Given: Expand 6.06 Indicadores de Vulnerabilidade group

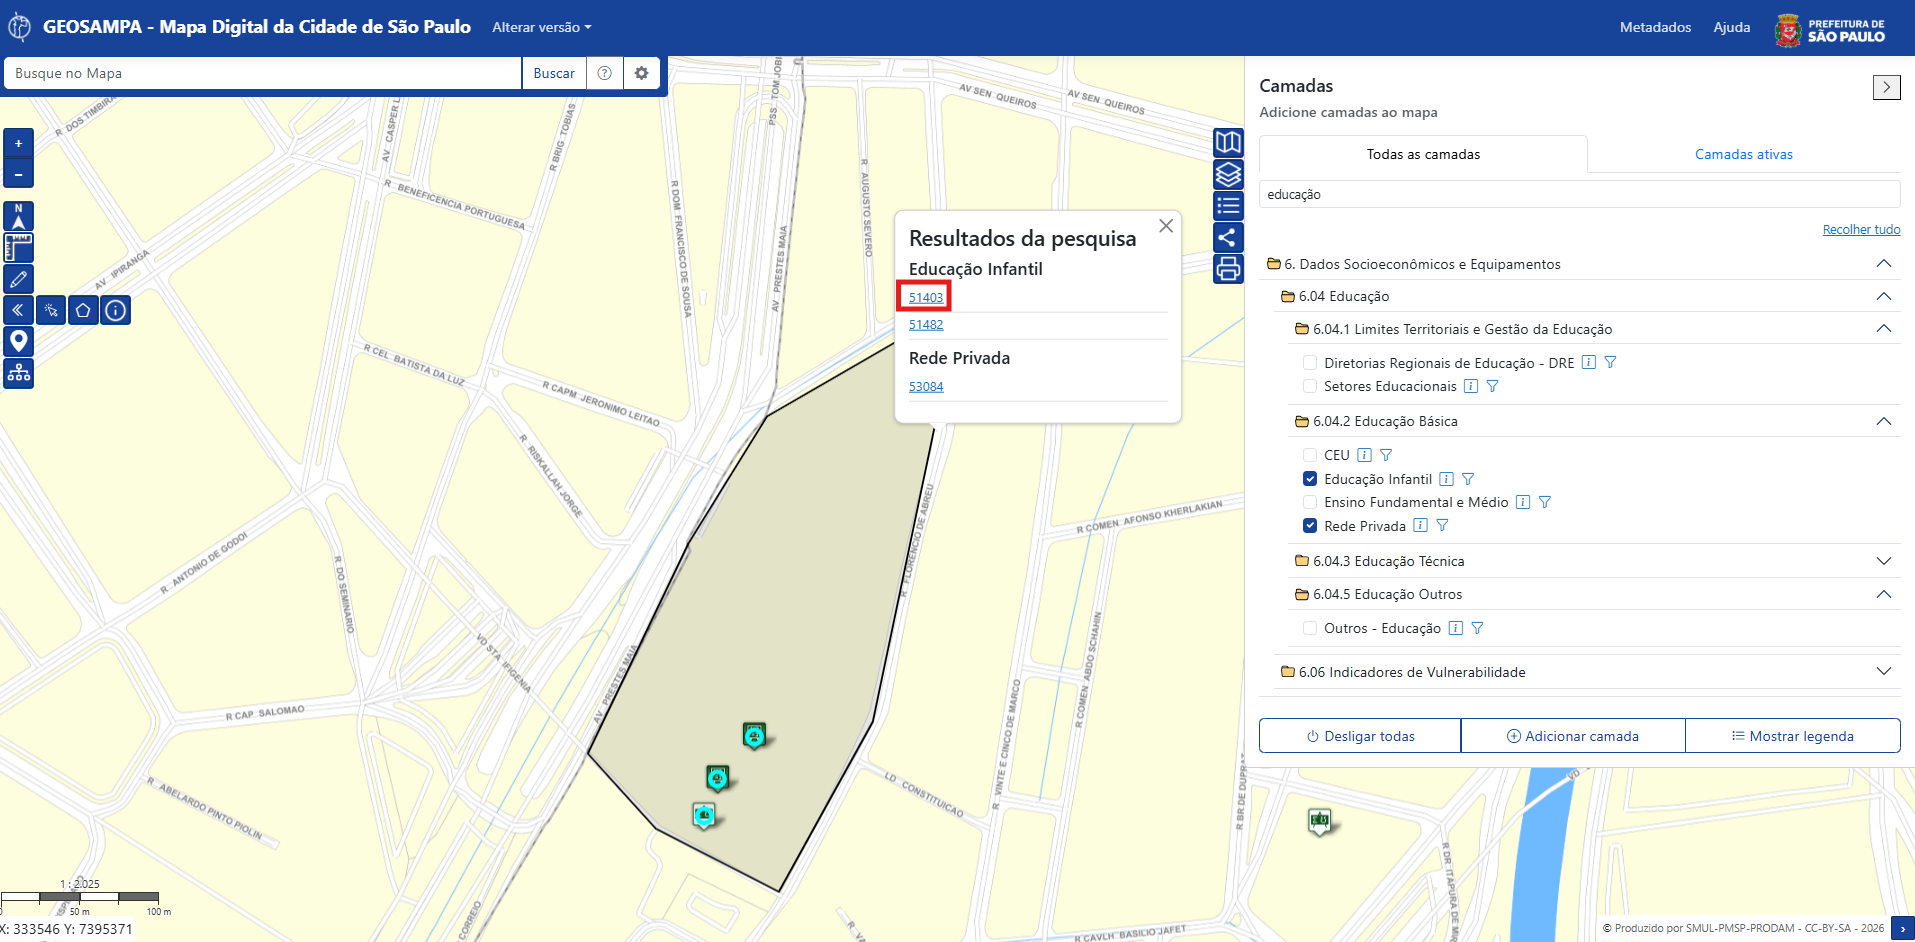Looking at the screenshot, I should click(1884, 672).
